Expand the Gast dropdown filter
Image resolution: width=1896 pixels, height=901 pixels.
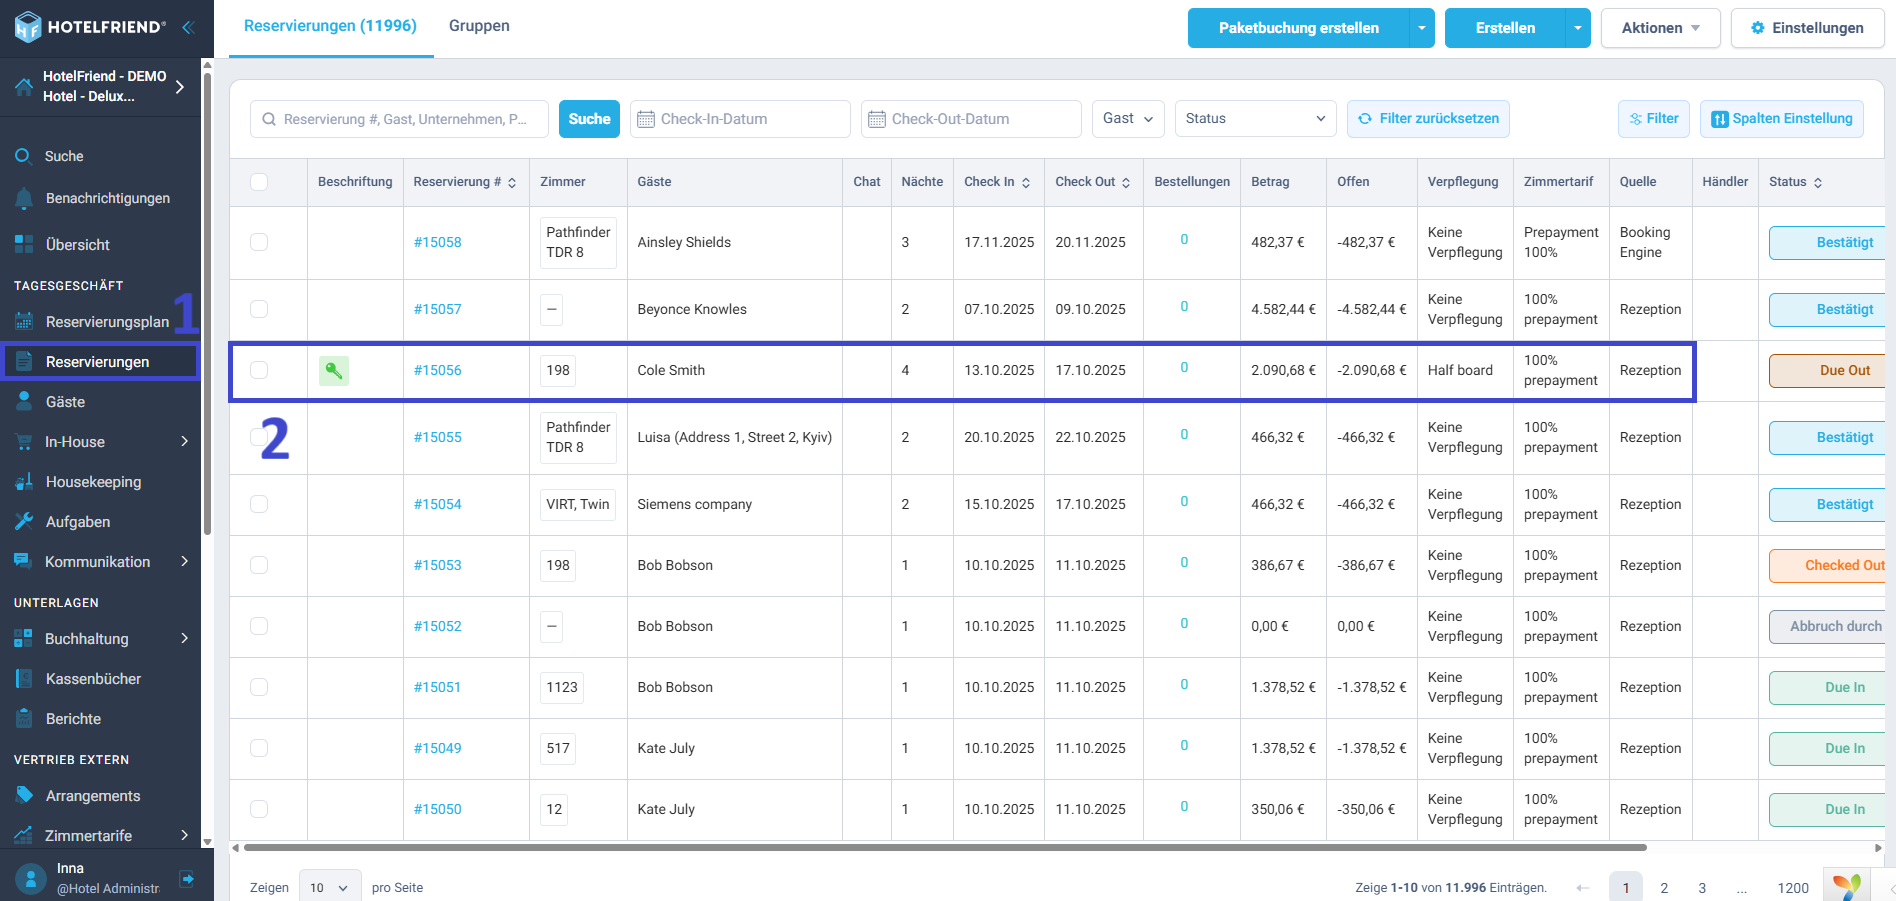(x=1127, y=119)
